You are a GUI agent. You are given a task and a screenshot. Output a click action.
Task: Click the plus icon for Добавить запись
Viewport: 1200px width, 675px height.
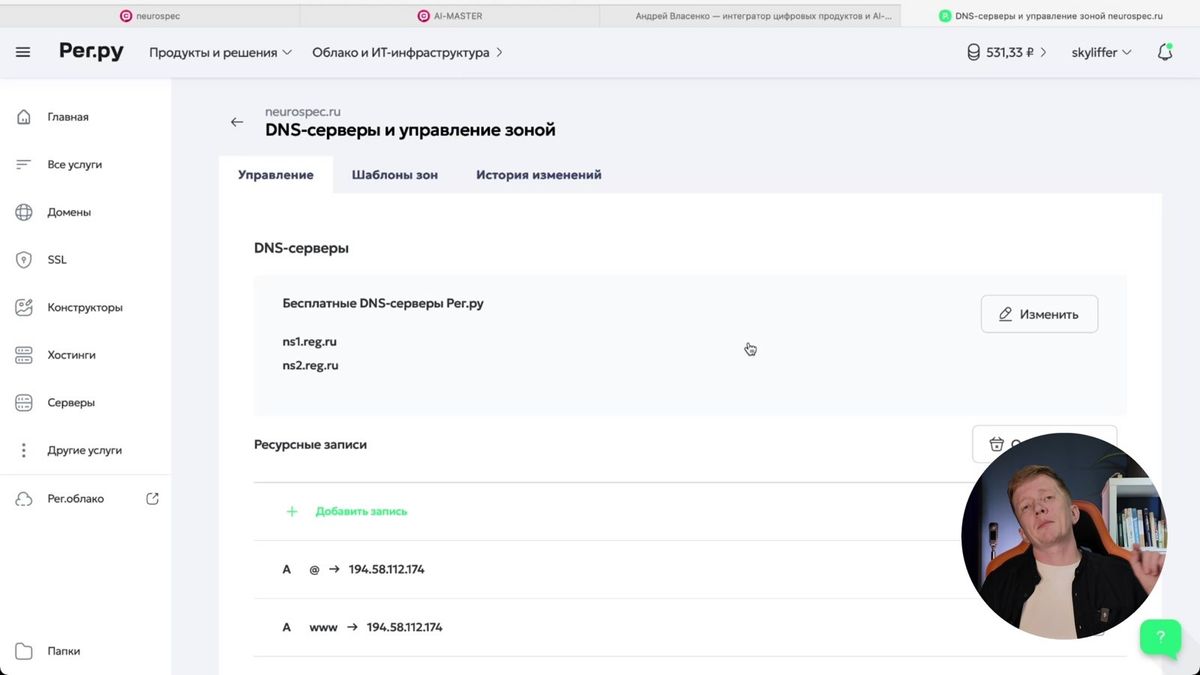pyautogui.click(x=292, y=511)
